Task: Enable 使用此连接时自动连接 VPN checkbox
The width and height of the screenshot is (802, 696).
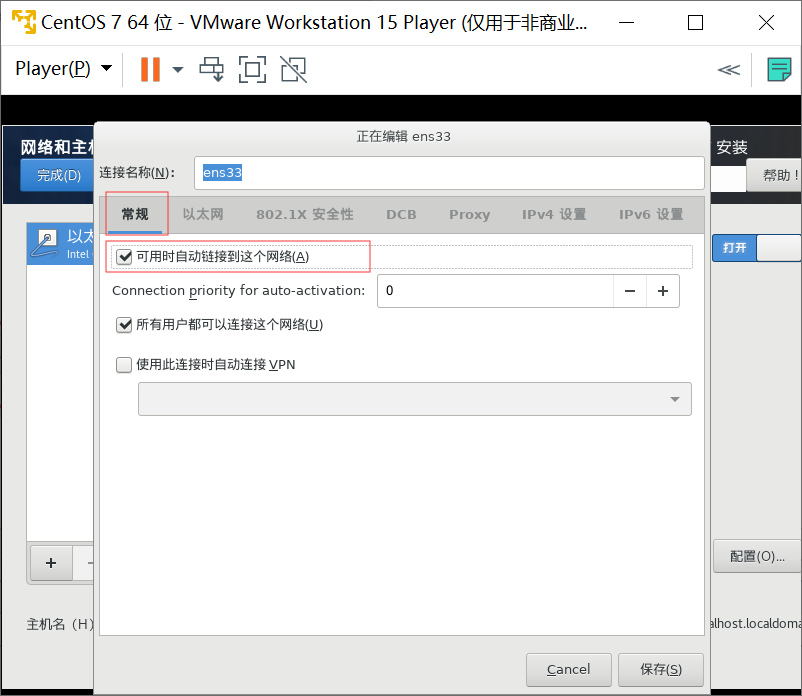Action: [x=124, y=365]
